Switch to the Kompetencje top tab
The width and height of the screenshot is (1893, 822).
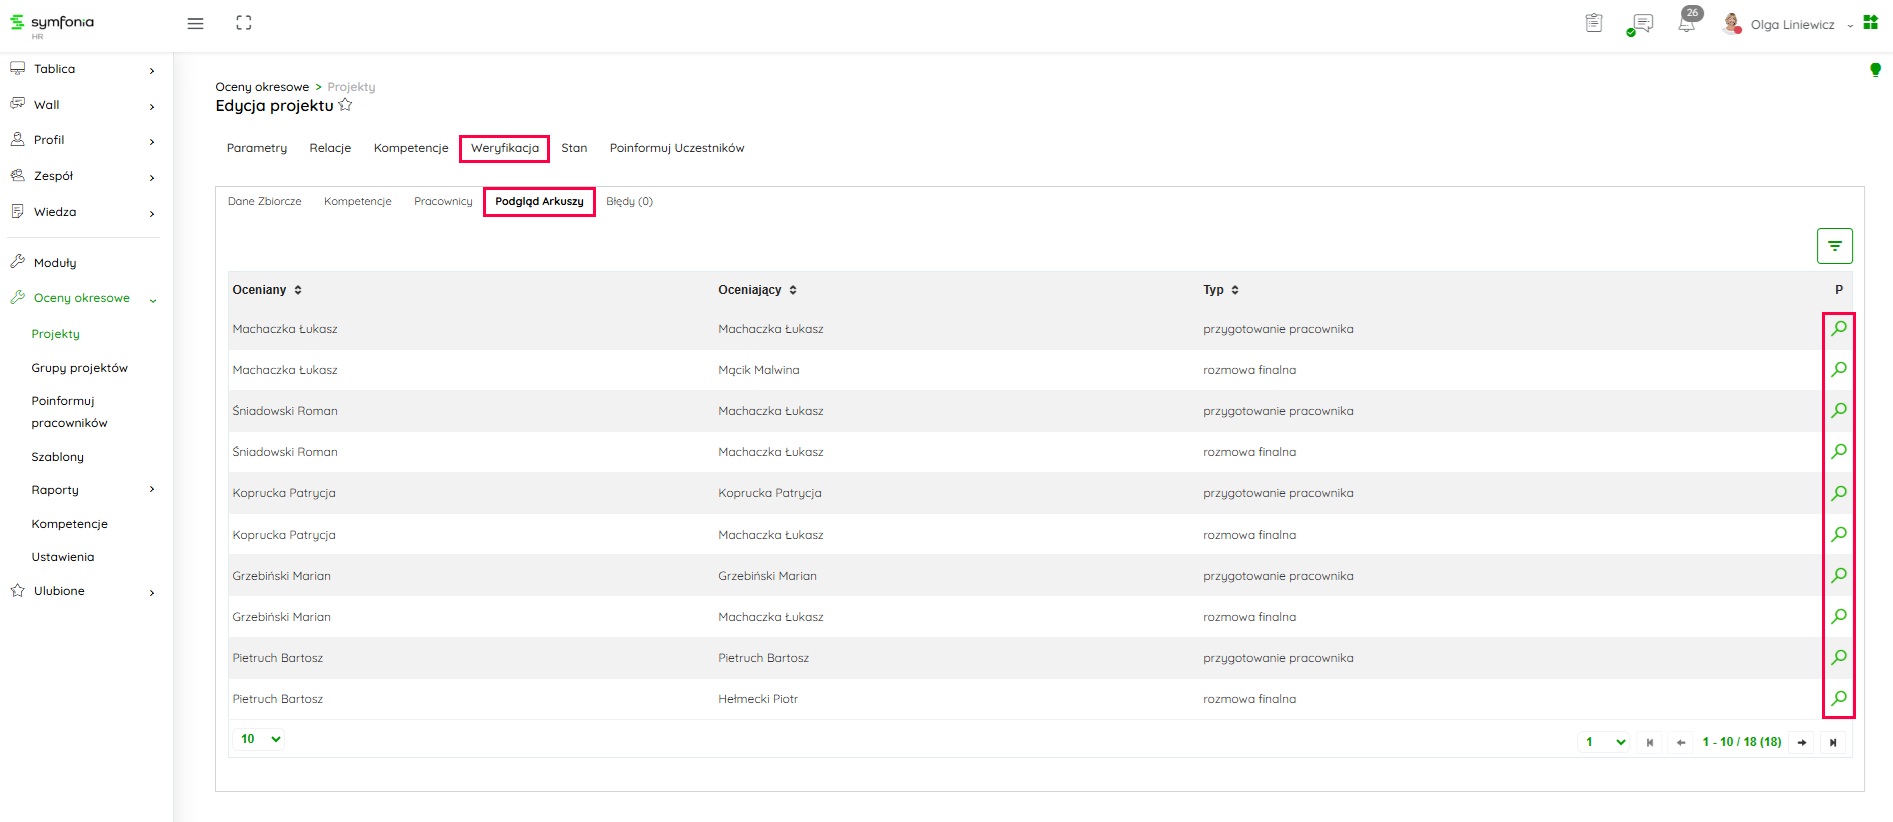click(411, 148)
